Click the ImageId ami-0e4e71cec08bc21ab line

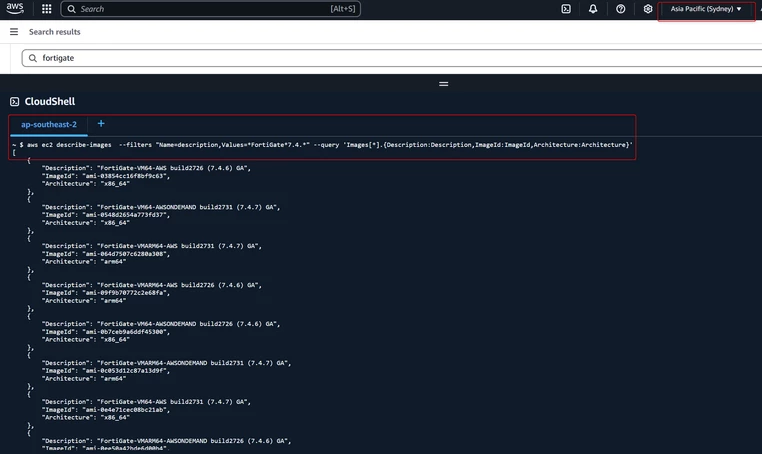coord(106,409)
